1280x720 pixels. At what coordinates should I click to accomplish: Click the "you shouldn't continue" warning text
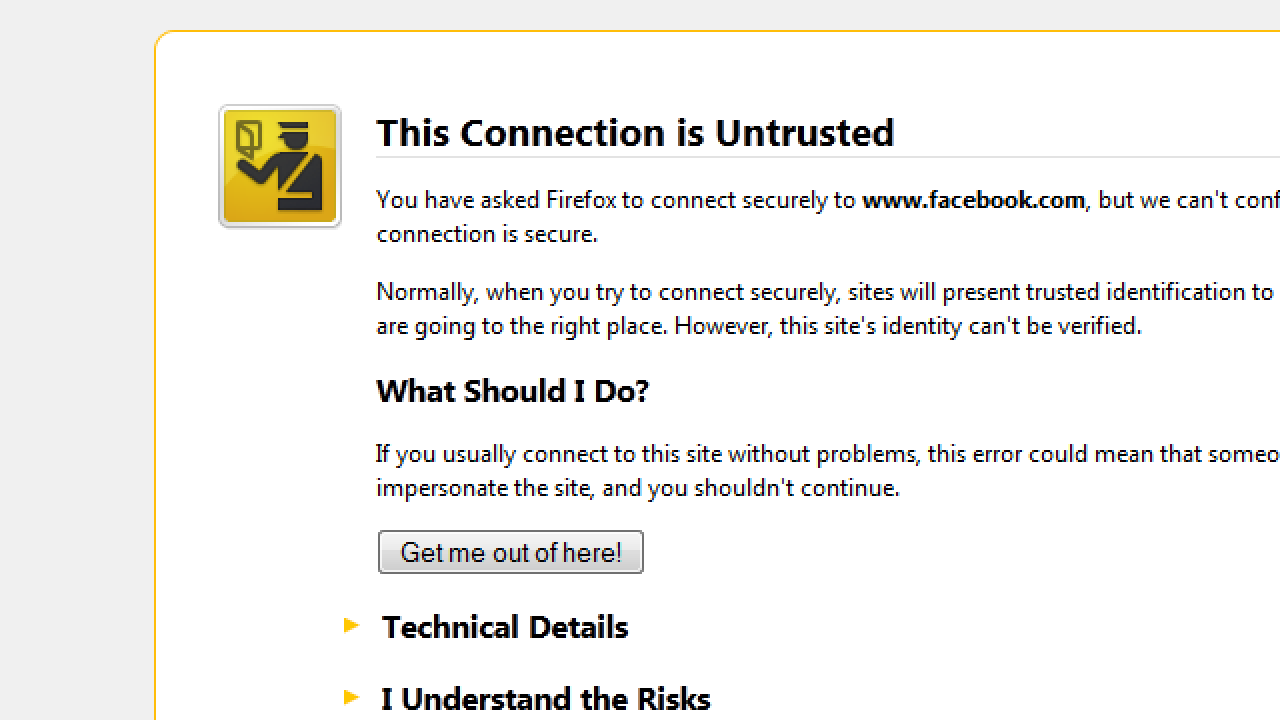(x=773, y=488)
